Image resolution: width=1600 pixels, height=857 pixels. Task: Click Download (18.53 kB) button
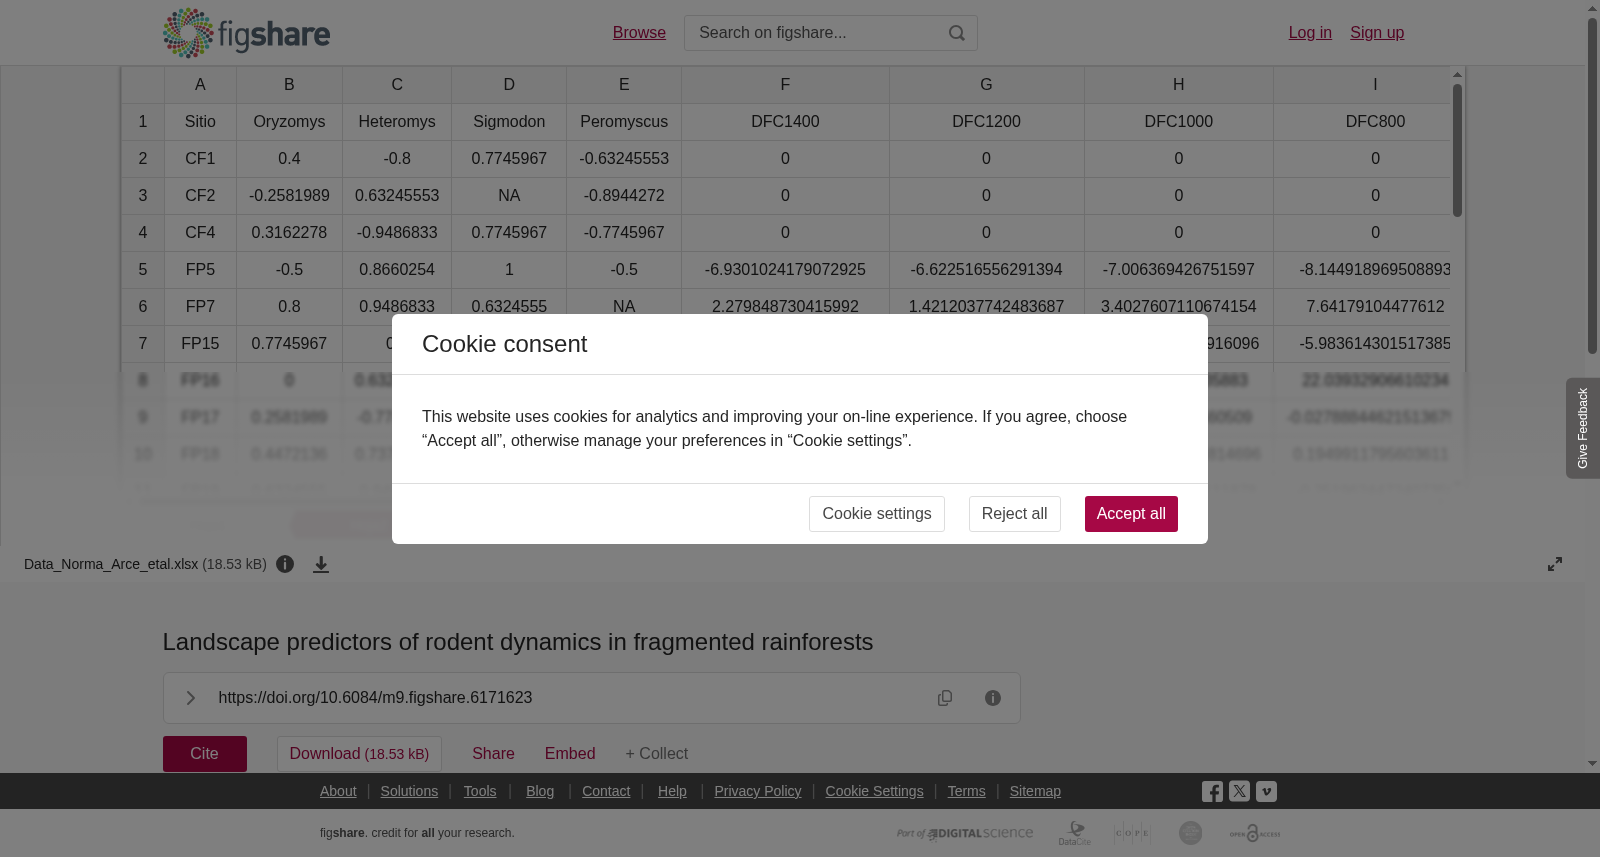pos(359,754)
